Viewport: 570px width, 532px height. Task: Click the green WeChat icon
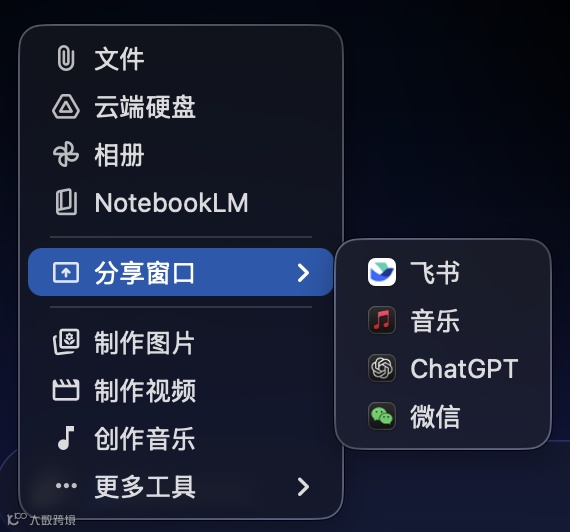[x=382, y=416]
